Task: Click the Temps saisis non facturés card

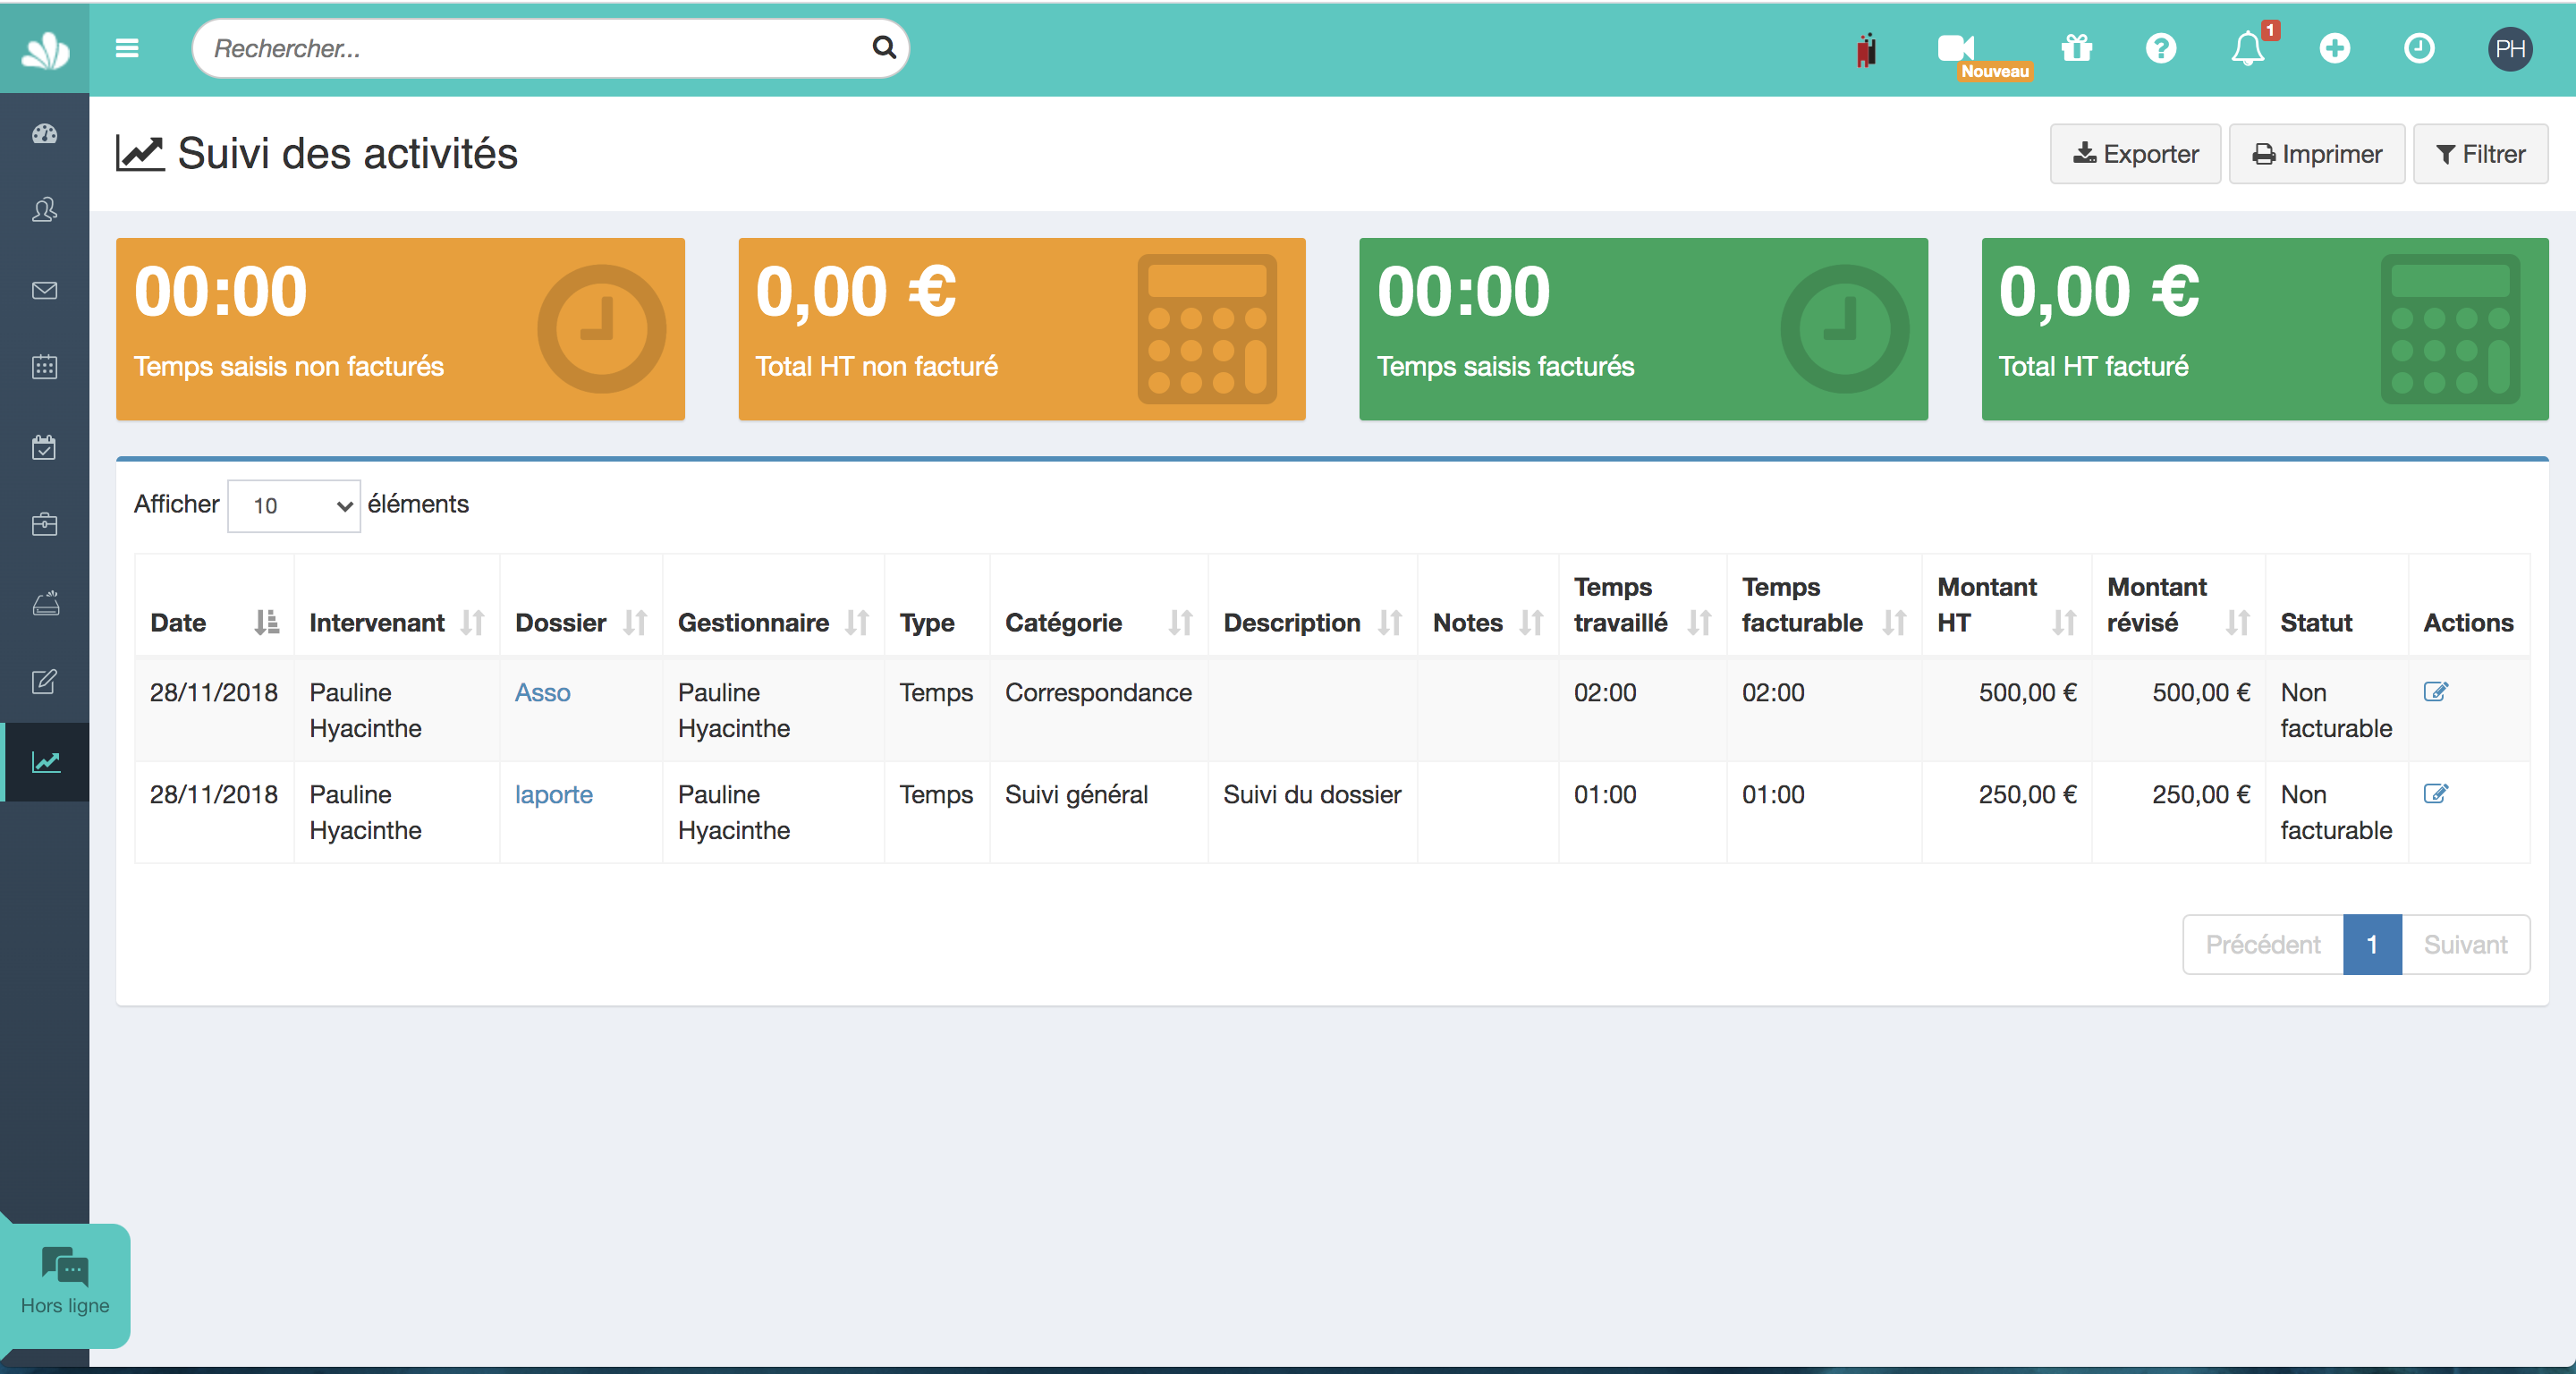Action: (400, 329)
